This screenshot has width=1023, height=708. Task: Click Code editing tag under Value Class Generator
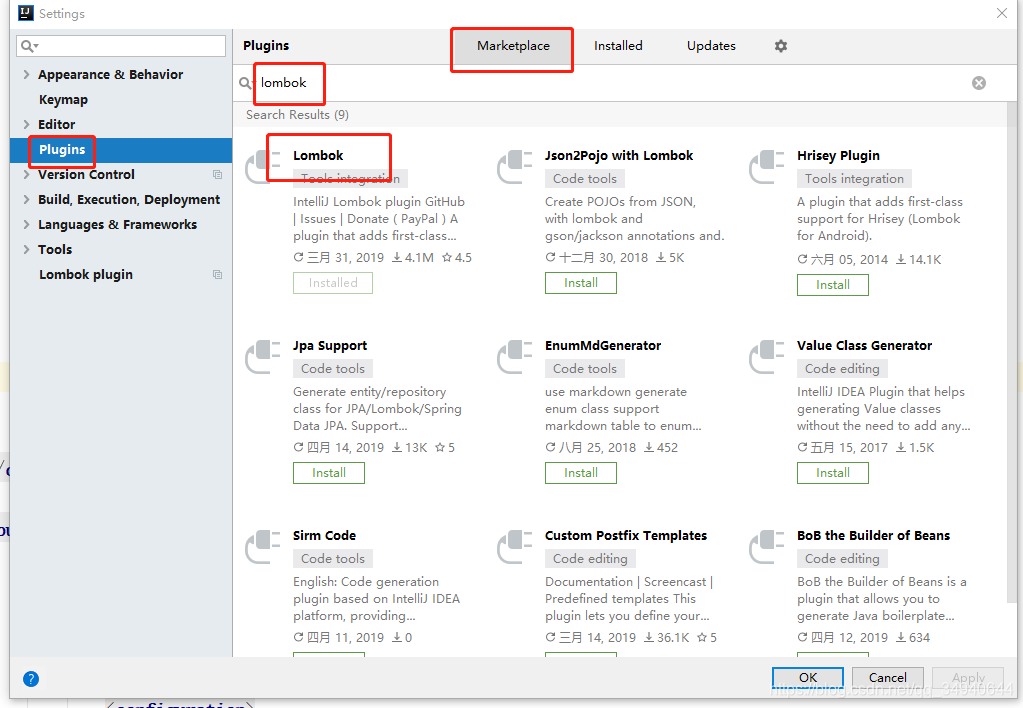(x=842, y=368)
